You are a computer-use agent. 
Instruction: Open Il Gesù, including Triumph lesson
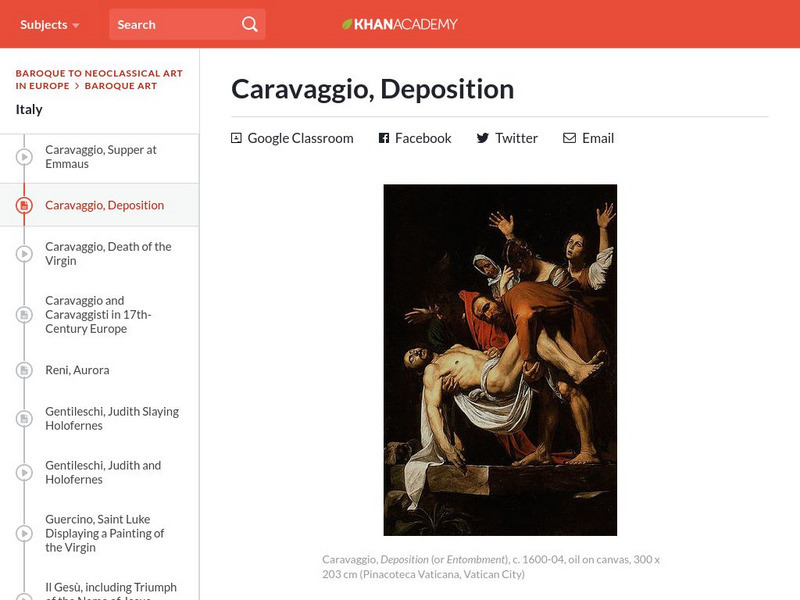tap(111, 590)
